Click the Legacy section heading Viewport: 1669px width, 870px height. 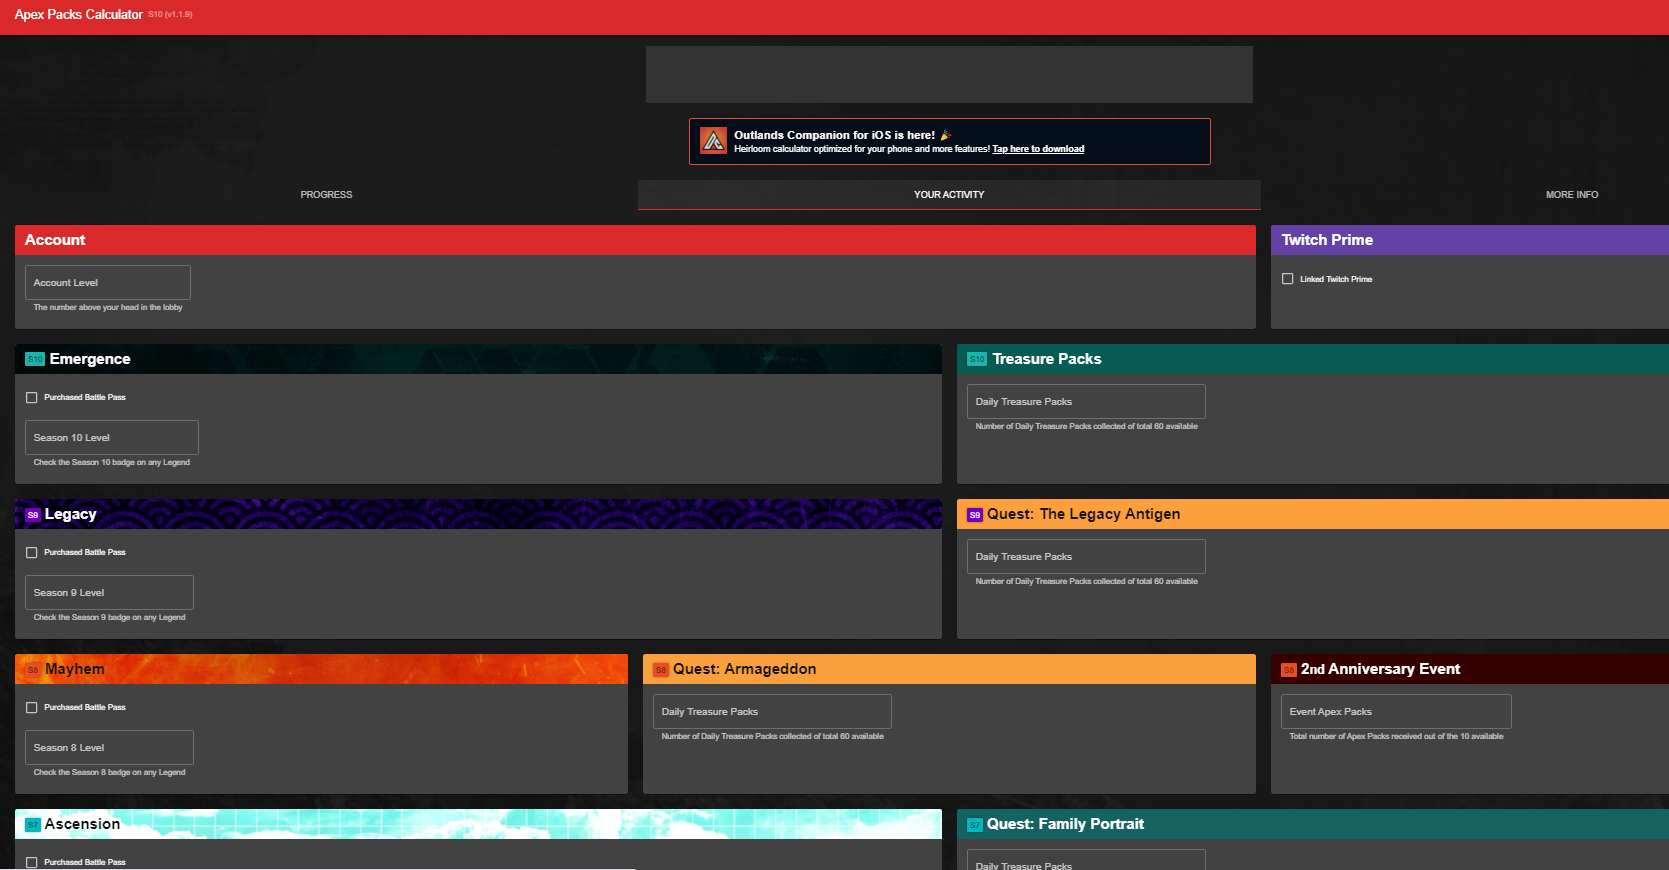coord(71,514)
